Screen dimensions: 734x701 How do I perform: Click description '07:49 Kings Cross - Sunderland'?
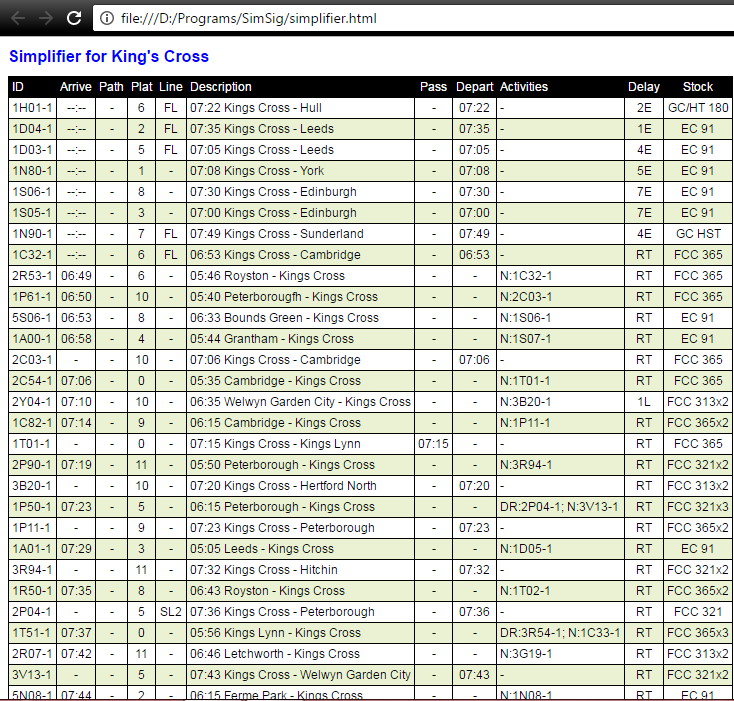pyautogui.click(x=277, y=234)
